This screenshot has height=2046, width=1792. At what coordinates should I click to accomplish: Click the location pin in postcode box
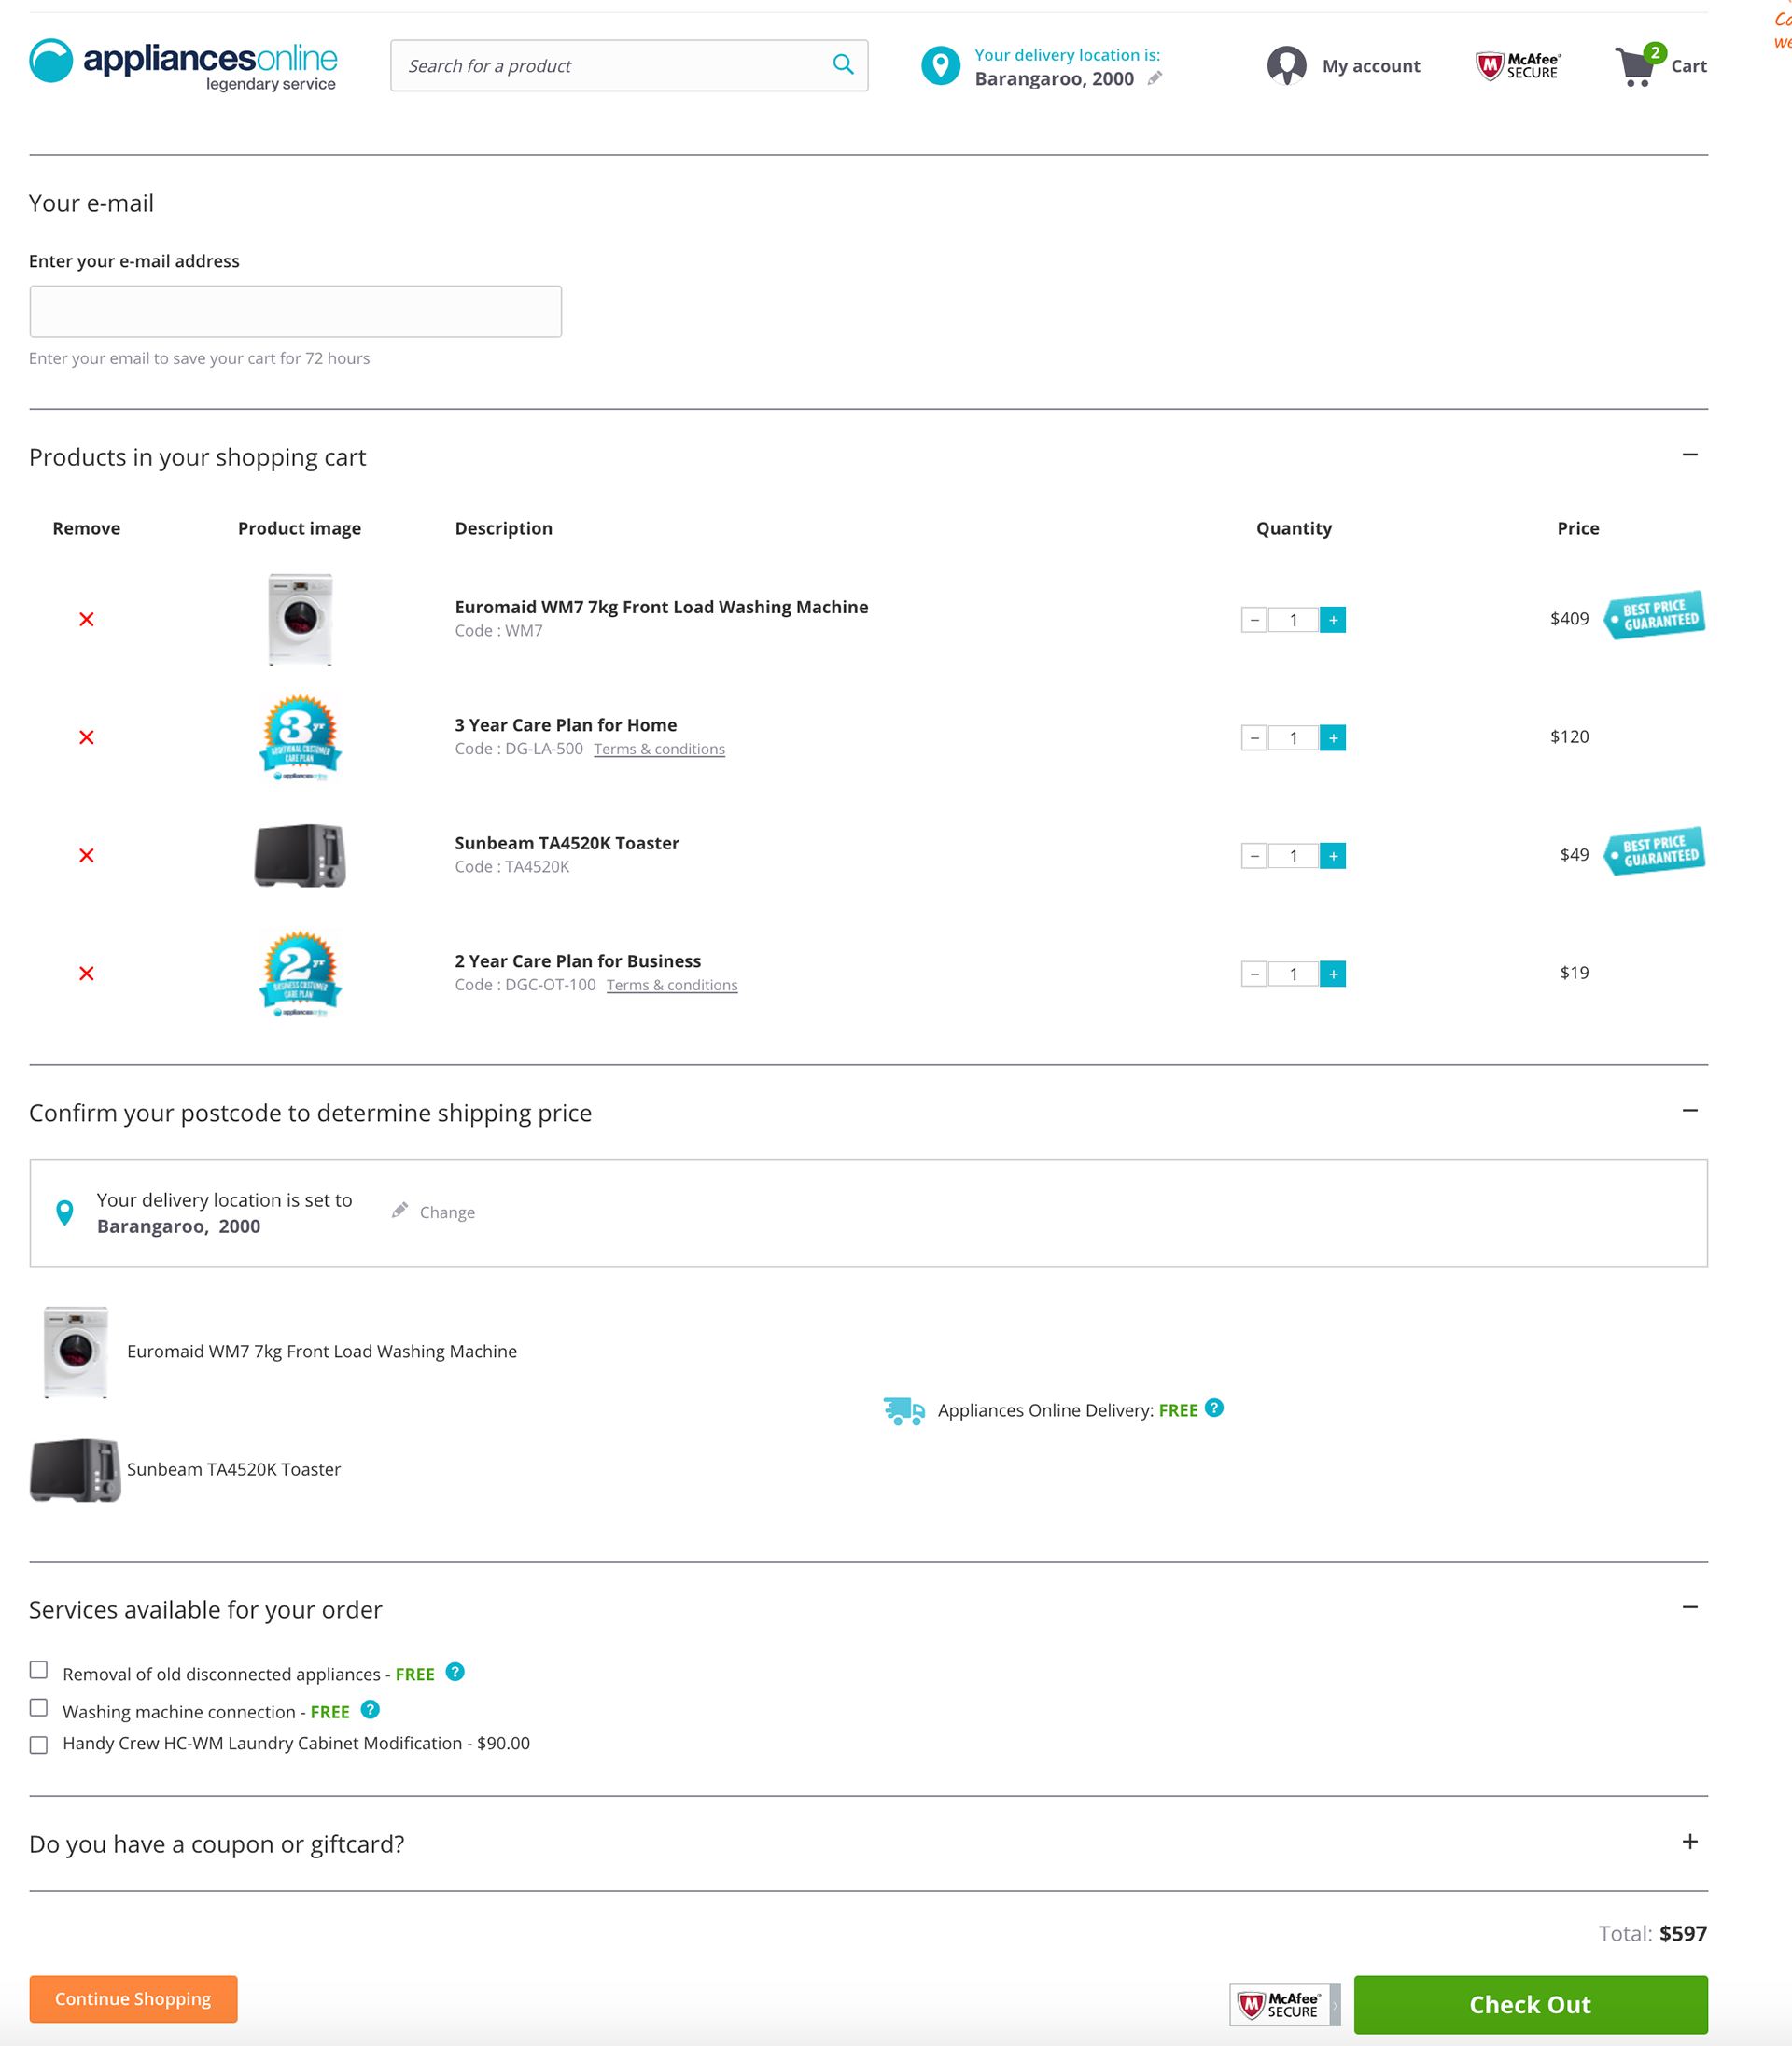point(65,1213)
